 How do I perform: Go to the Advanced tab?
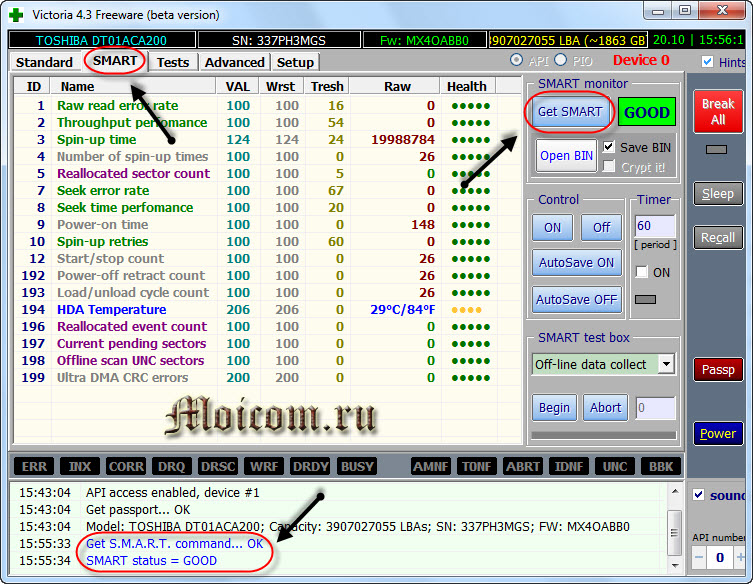[x=234, y=62]
